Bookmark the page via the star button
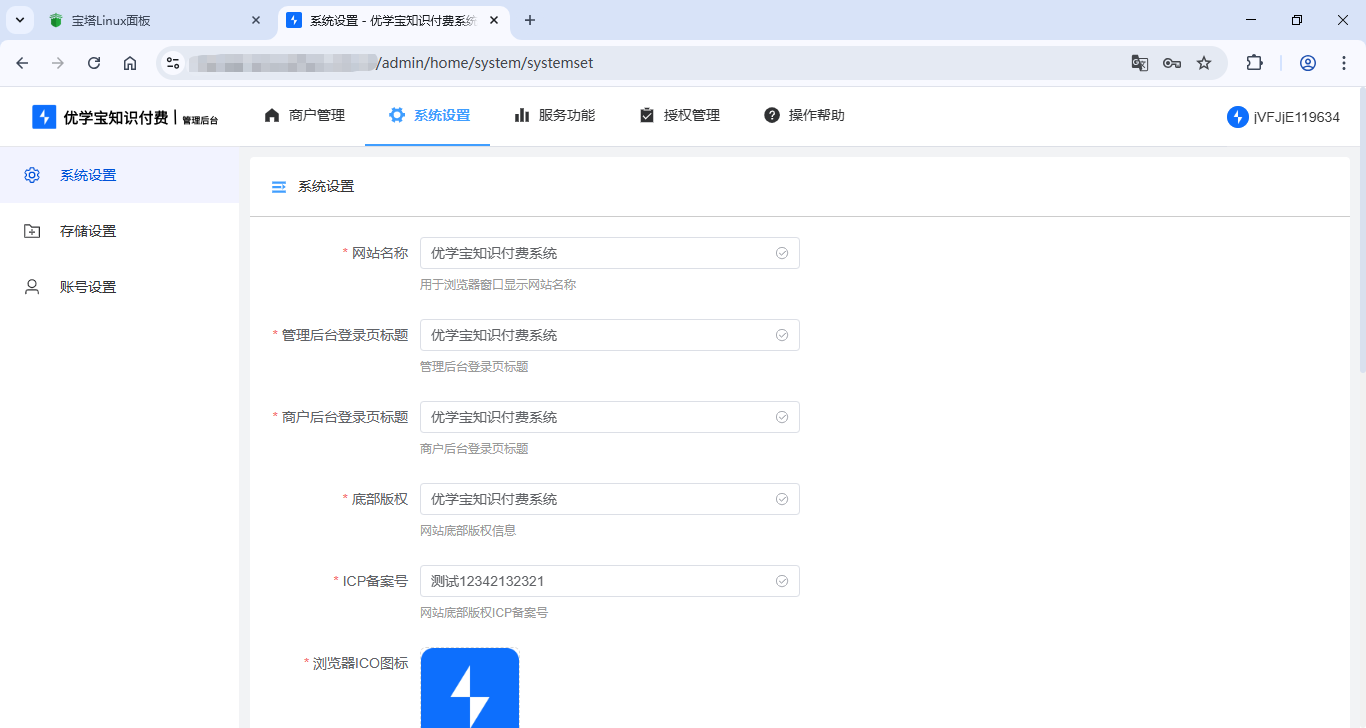The height and width of the screenshot is (728, 1366). (1203, 62)
